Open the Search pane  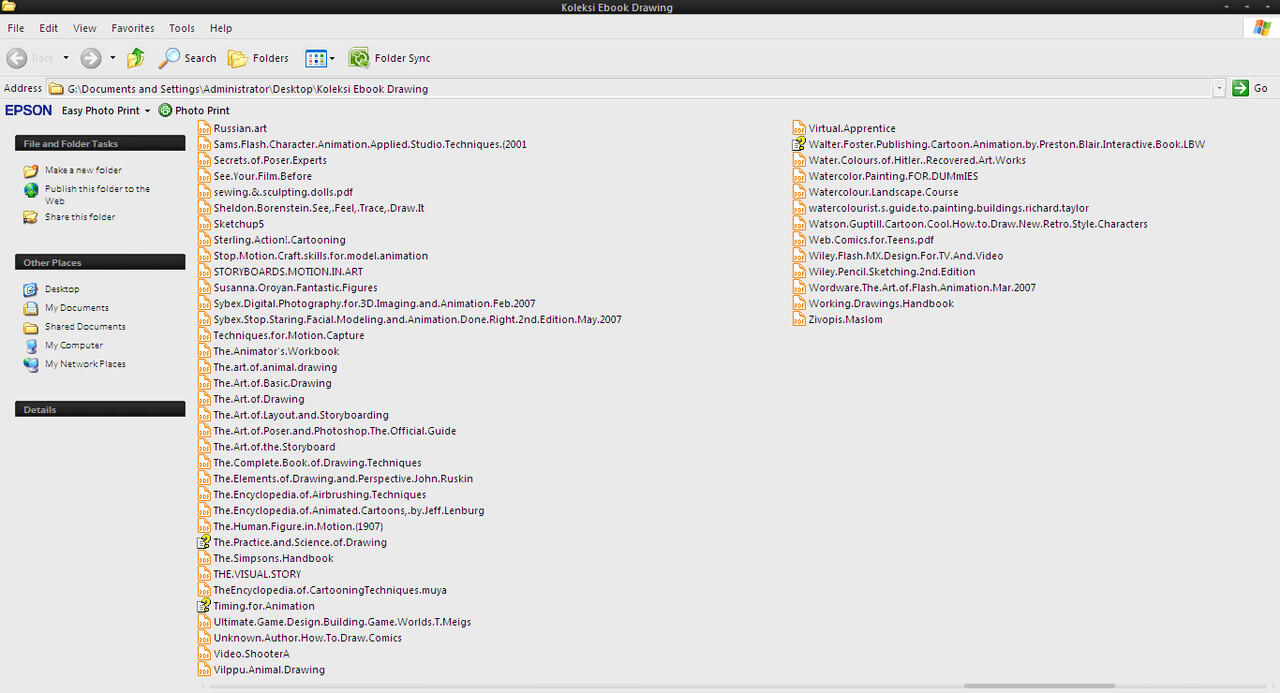[x=188, y=58]
